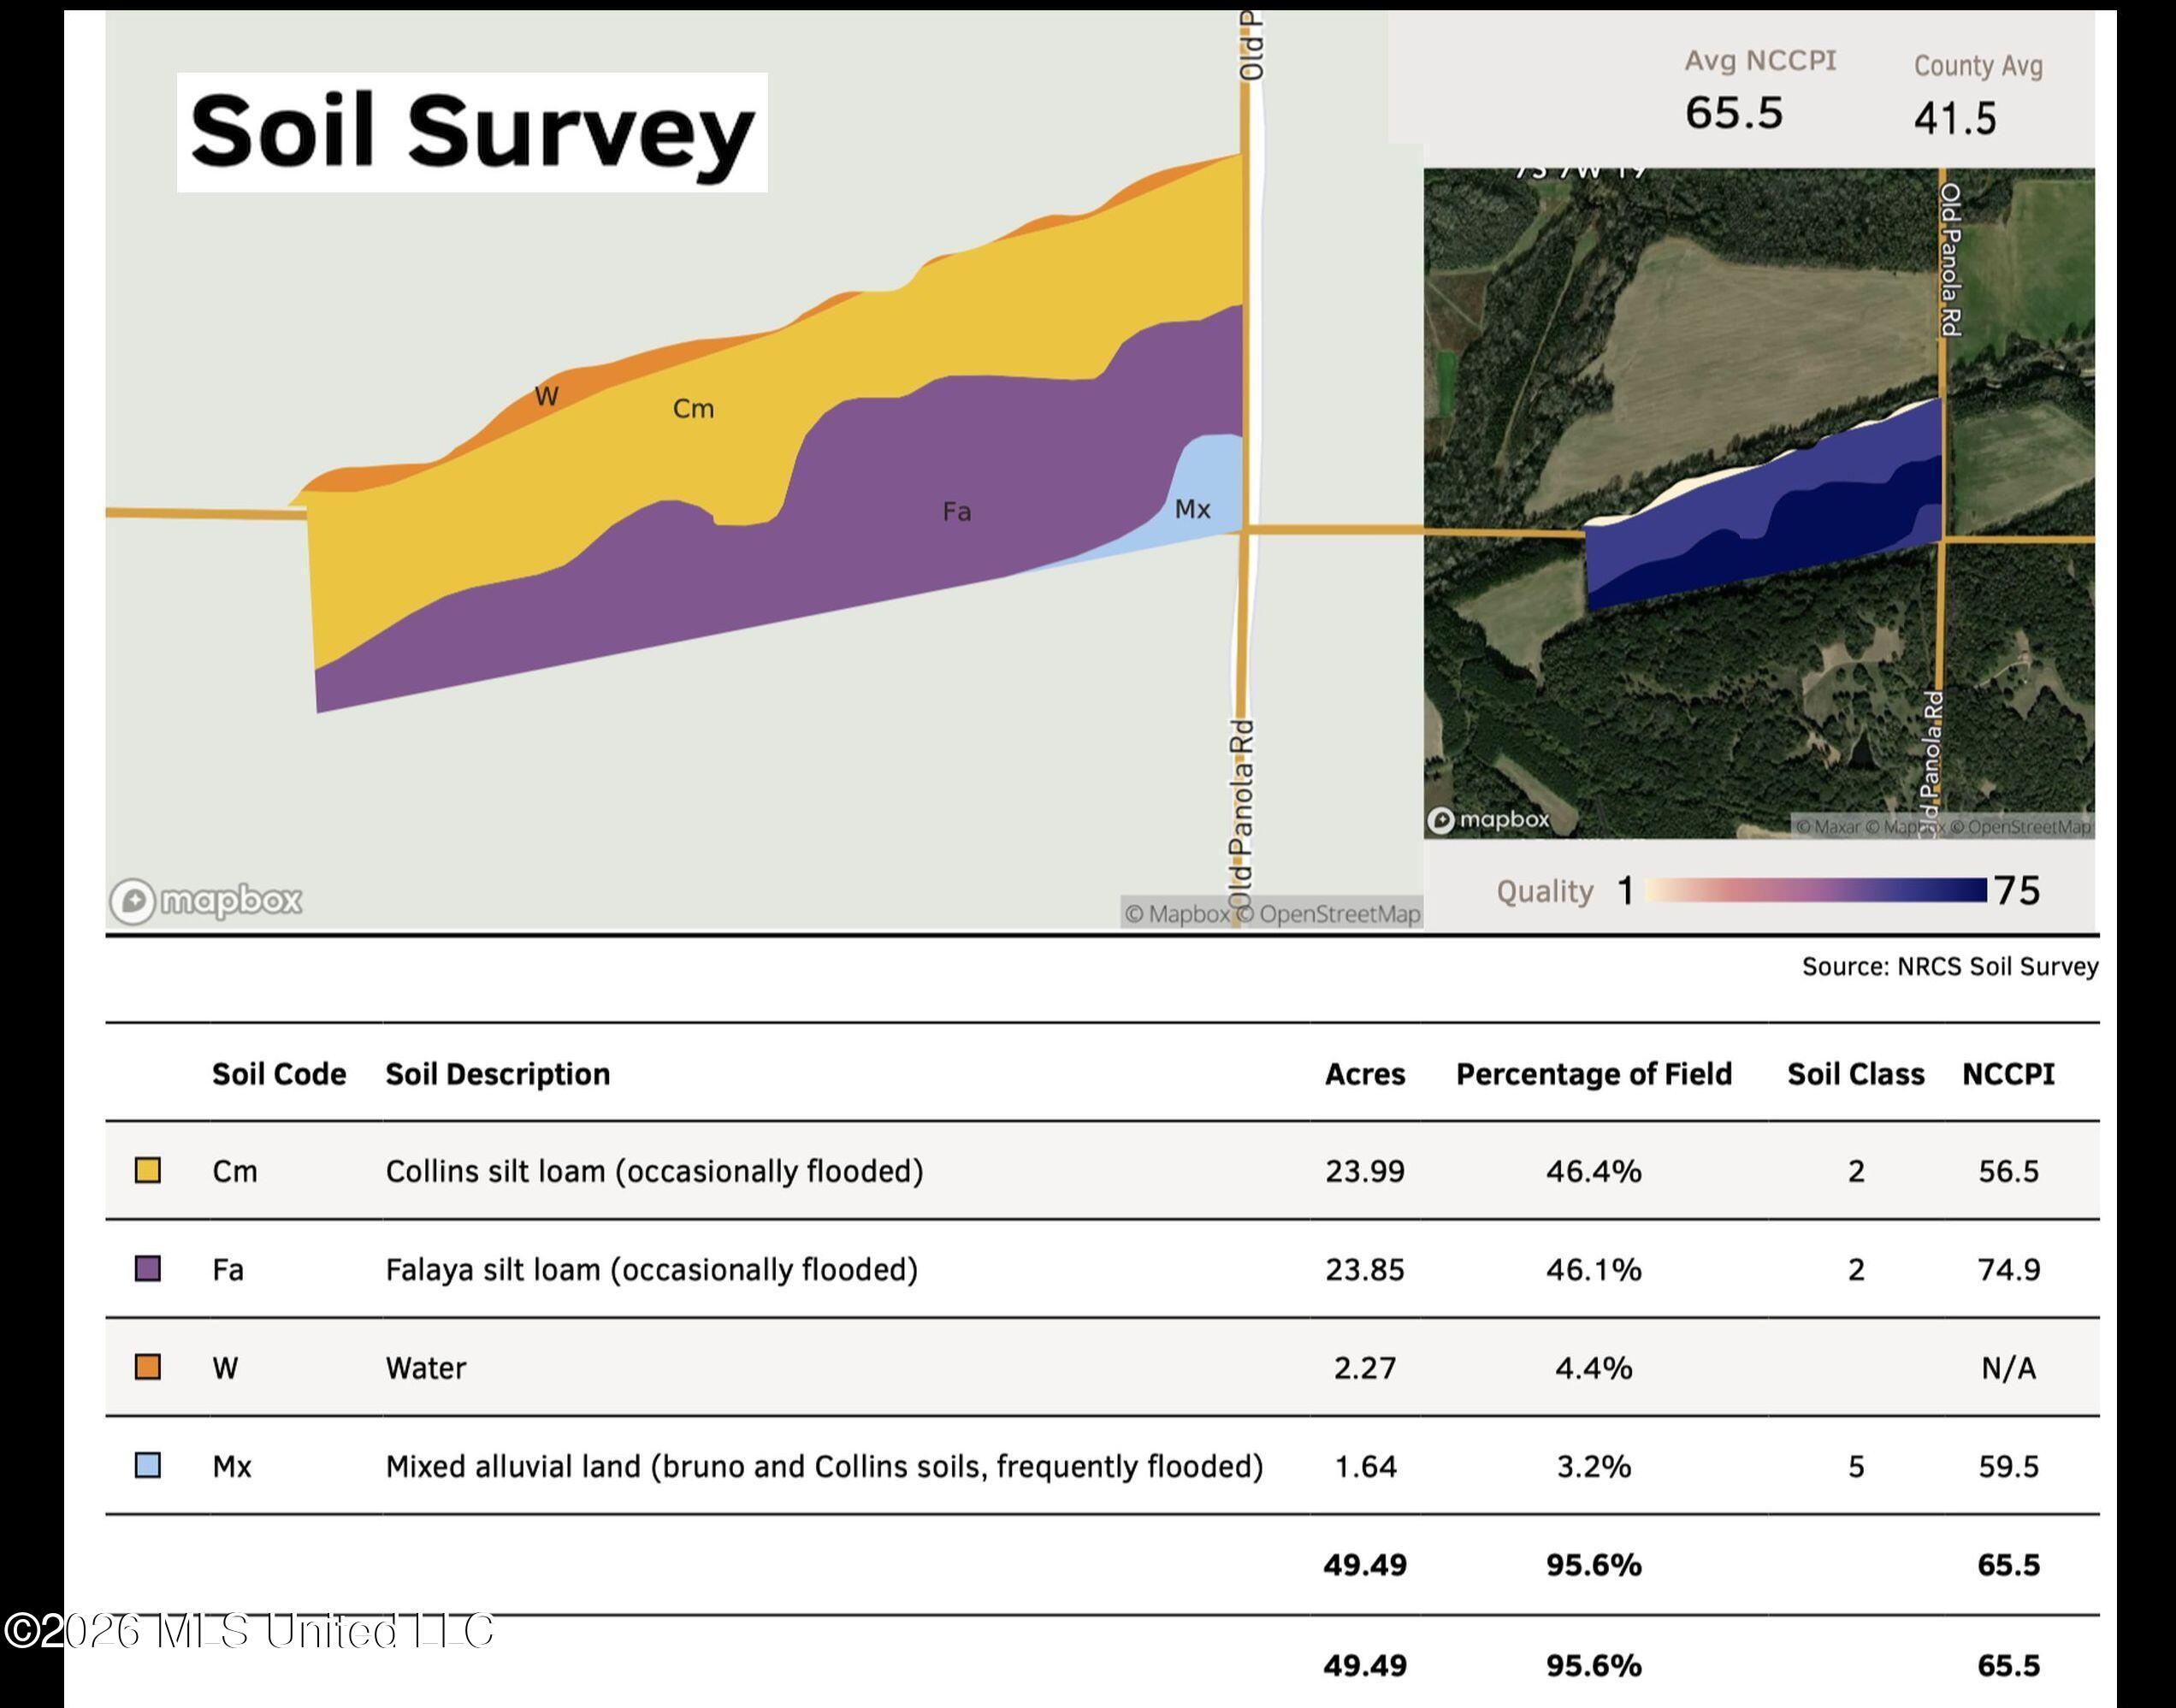The image size is (2176, 1708).
Task: Click the Mapbox logo on soil map
Action: (x=206, y=901)
